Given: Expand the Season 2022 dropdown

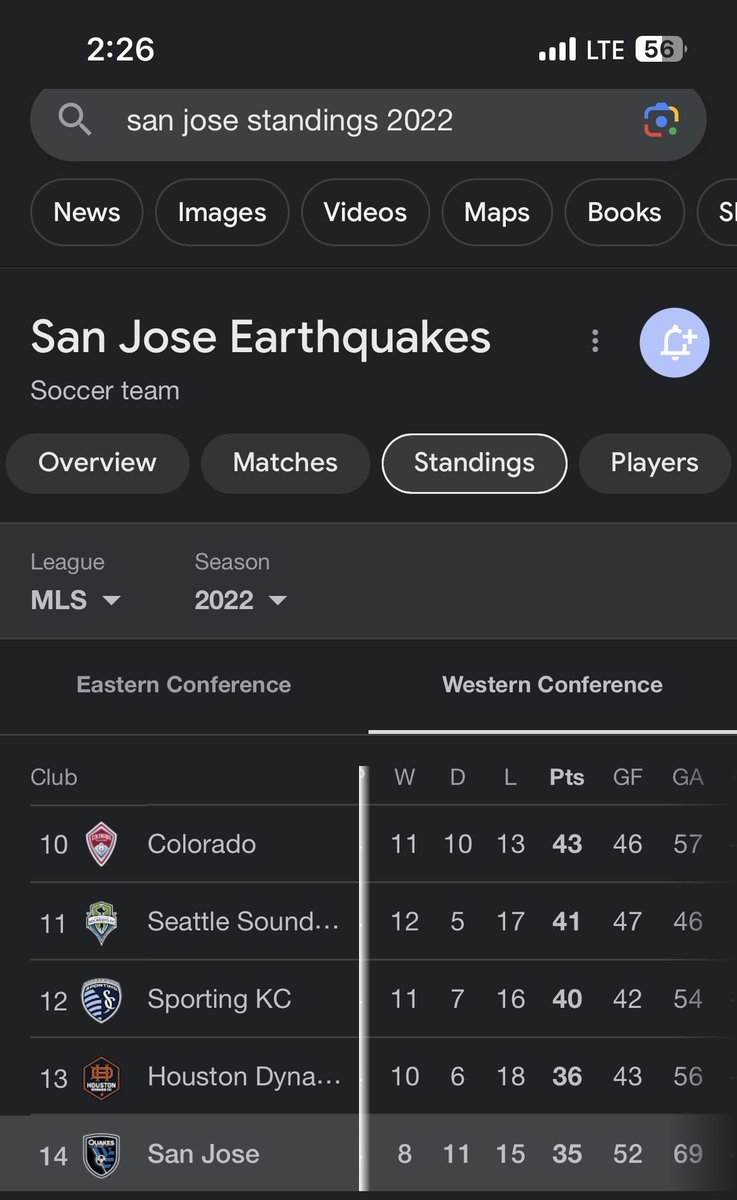Looking at the screenshot, I should pos(240,600).
